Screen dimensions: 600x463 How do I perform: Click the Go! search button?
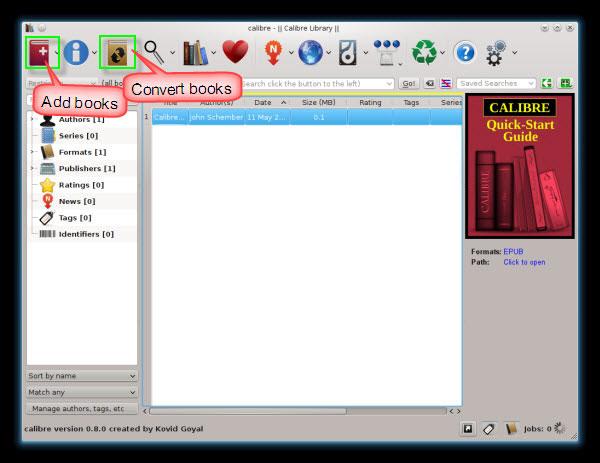click(409, 83)
